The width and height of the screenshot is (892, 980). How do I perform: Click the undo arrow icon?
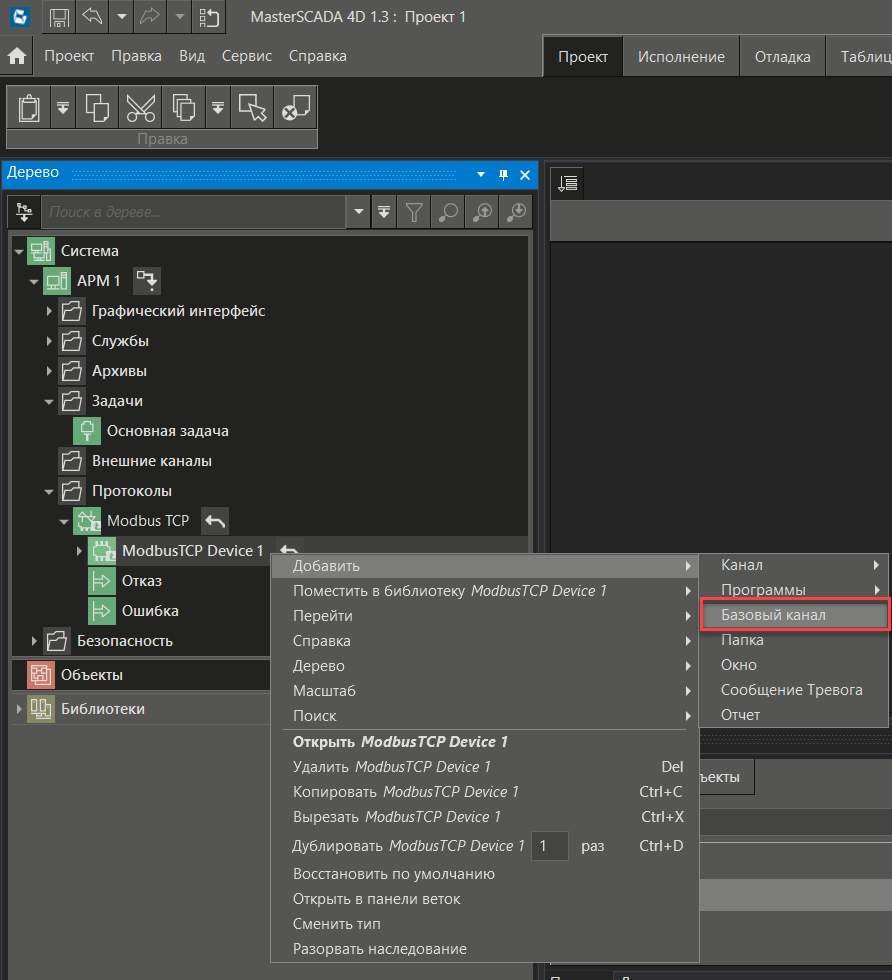pos(91,17)
